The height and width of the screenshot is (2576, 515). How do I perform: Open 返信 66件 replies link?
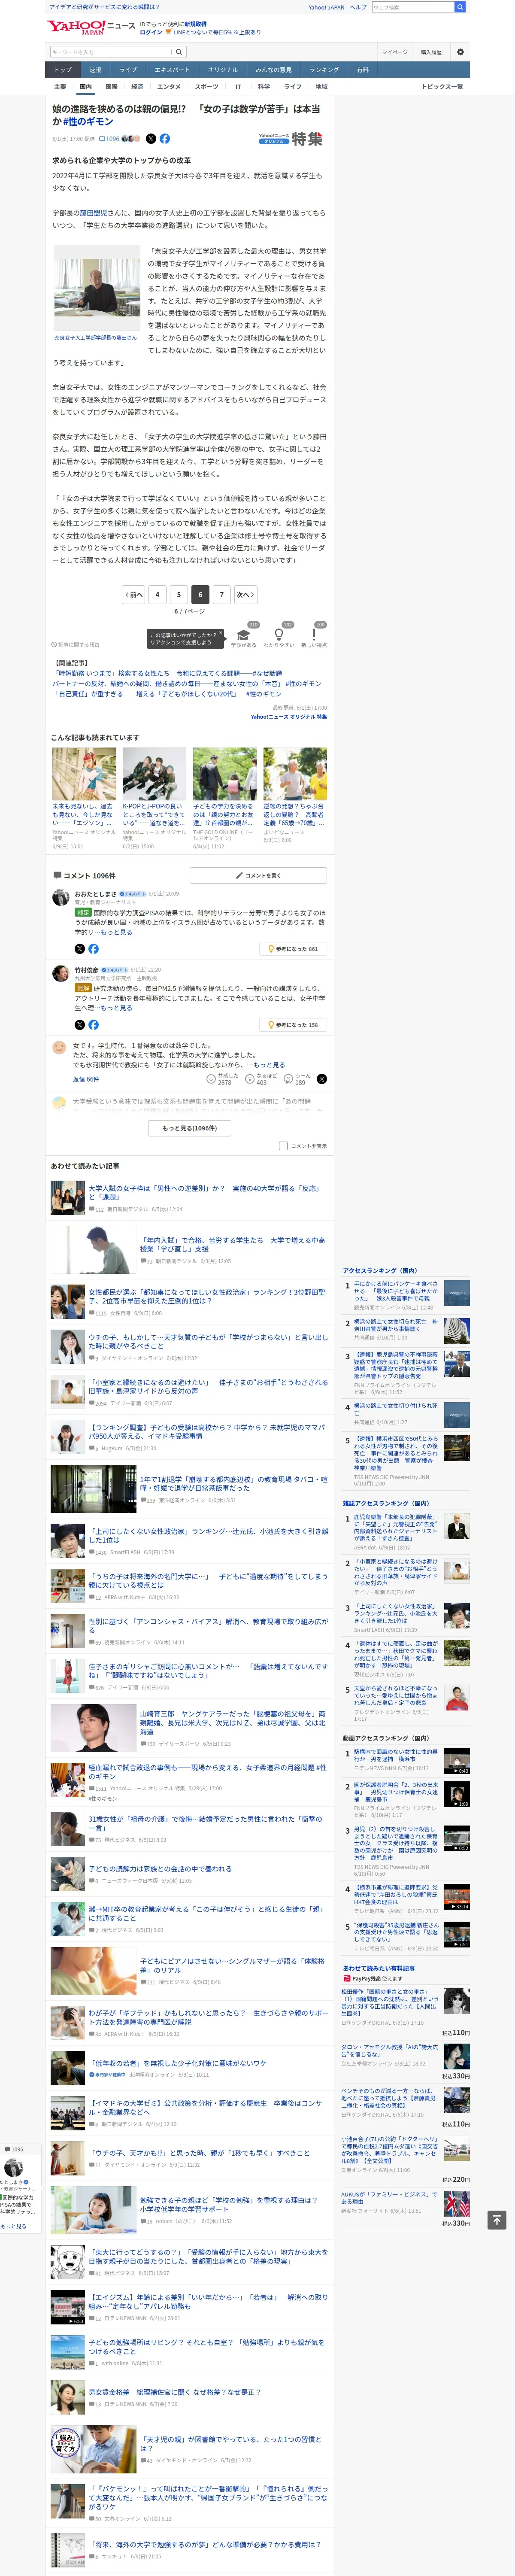point(86,1079)
